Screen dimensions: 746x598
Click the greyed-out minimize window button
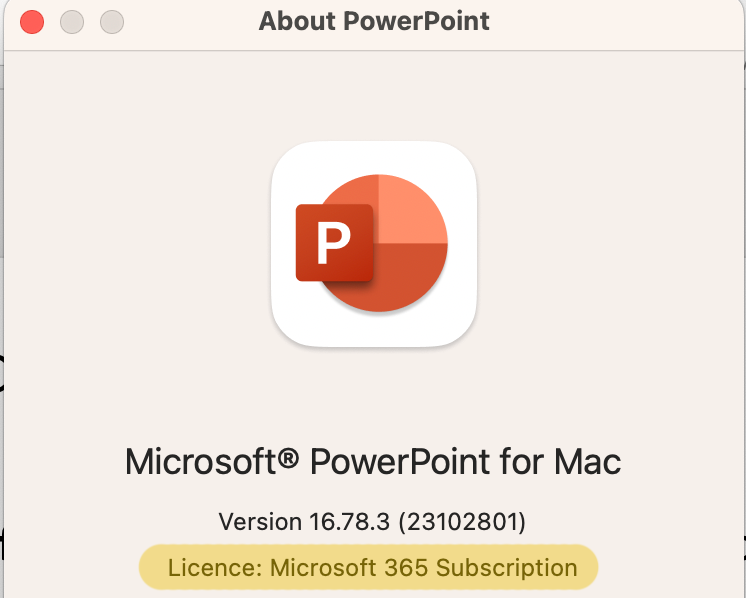72,22
